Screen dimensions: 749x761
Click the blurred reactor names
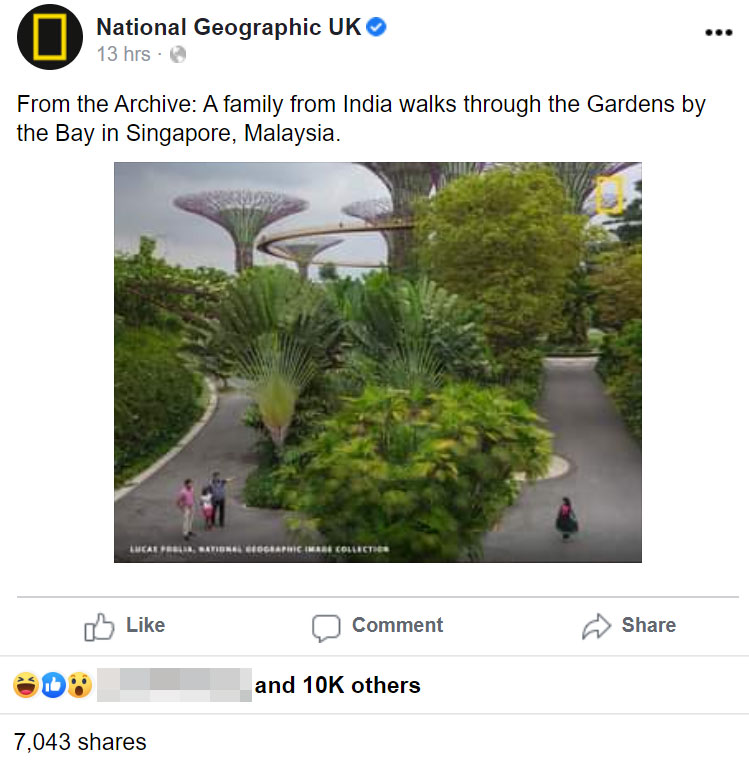click(174, 685)
